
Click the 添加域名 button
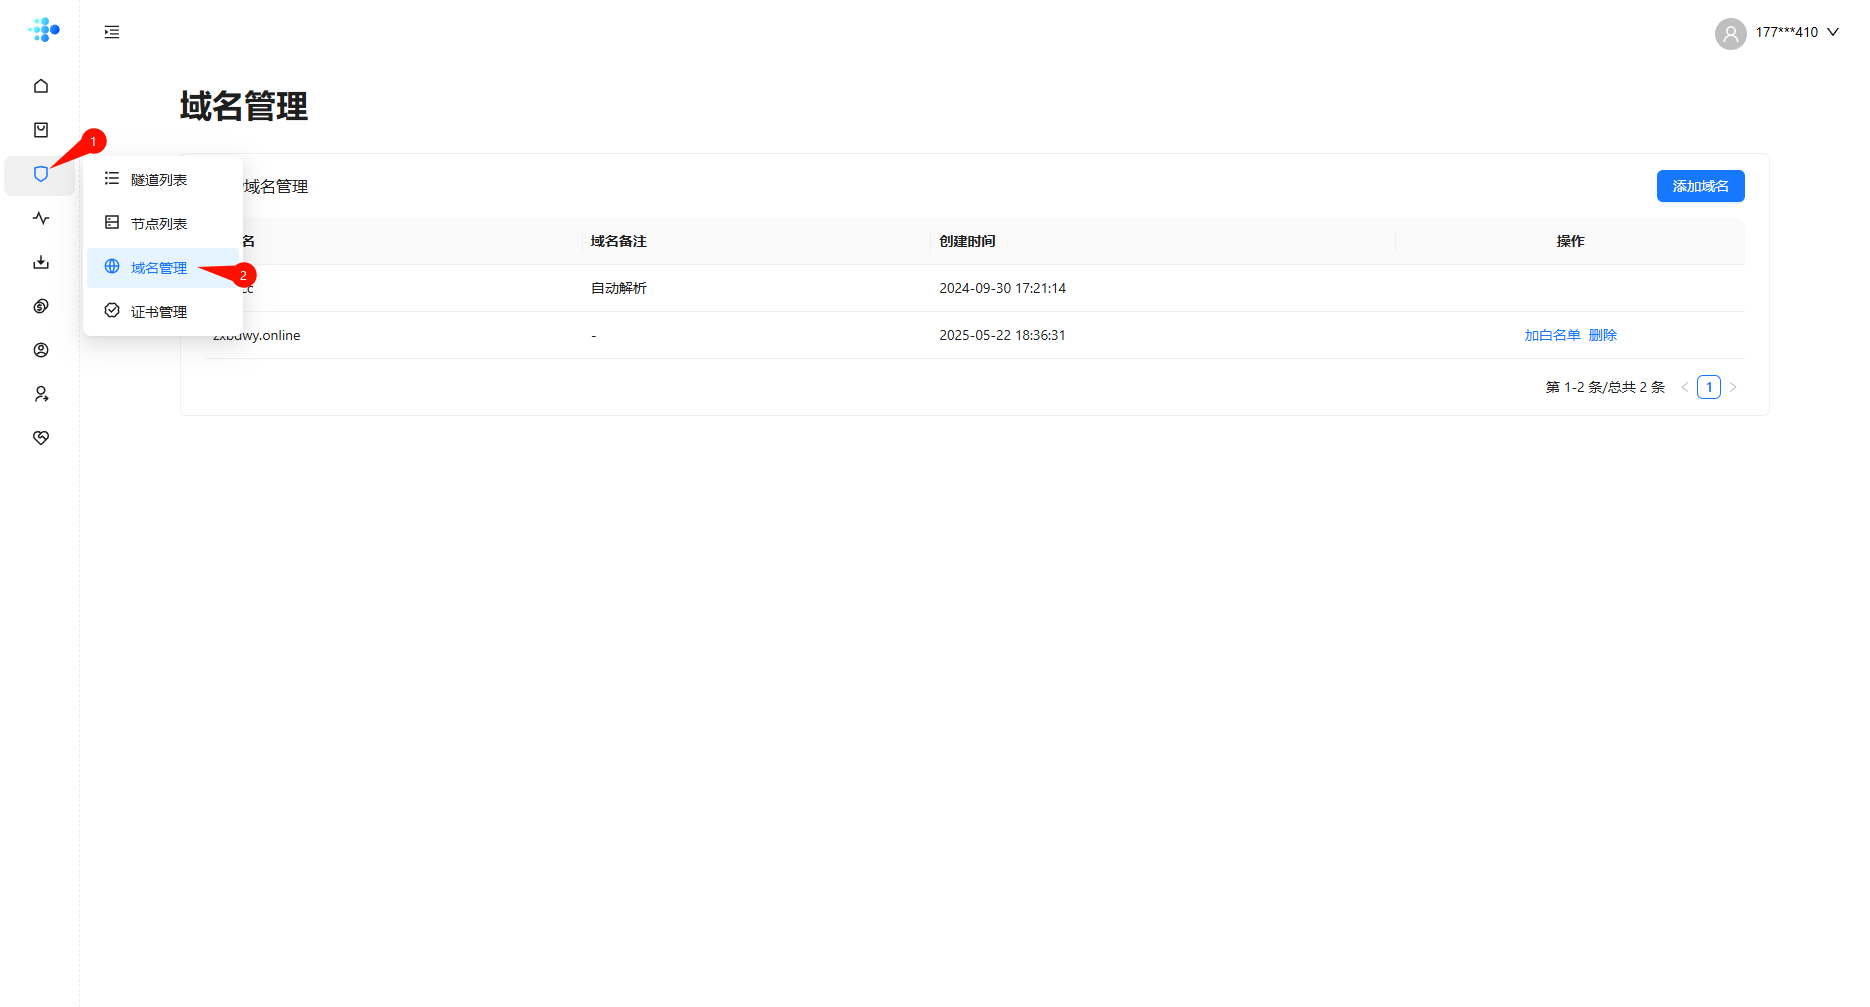click(x=1700, y=186)
